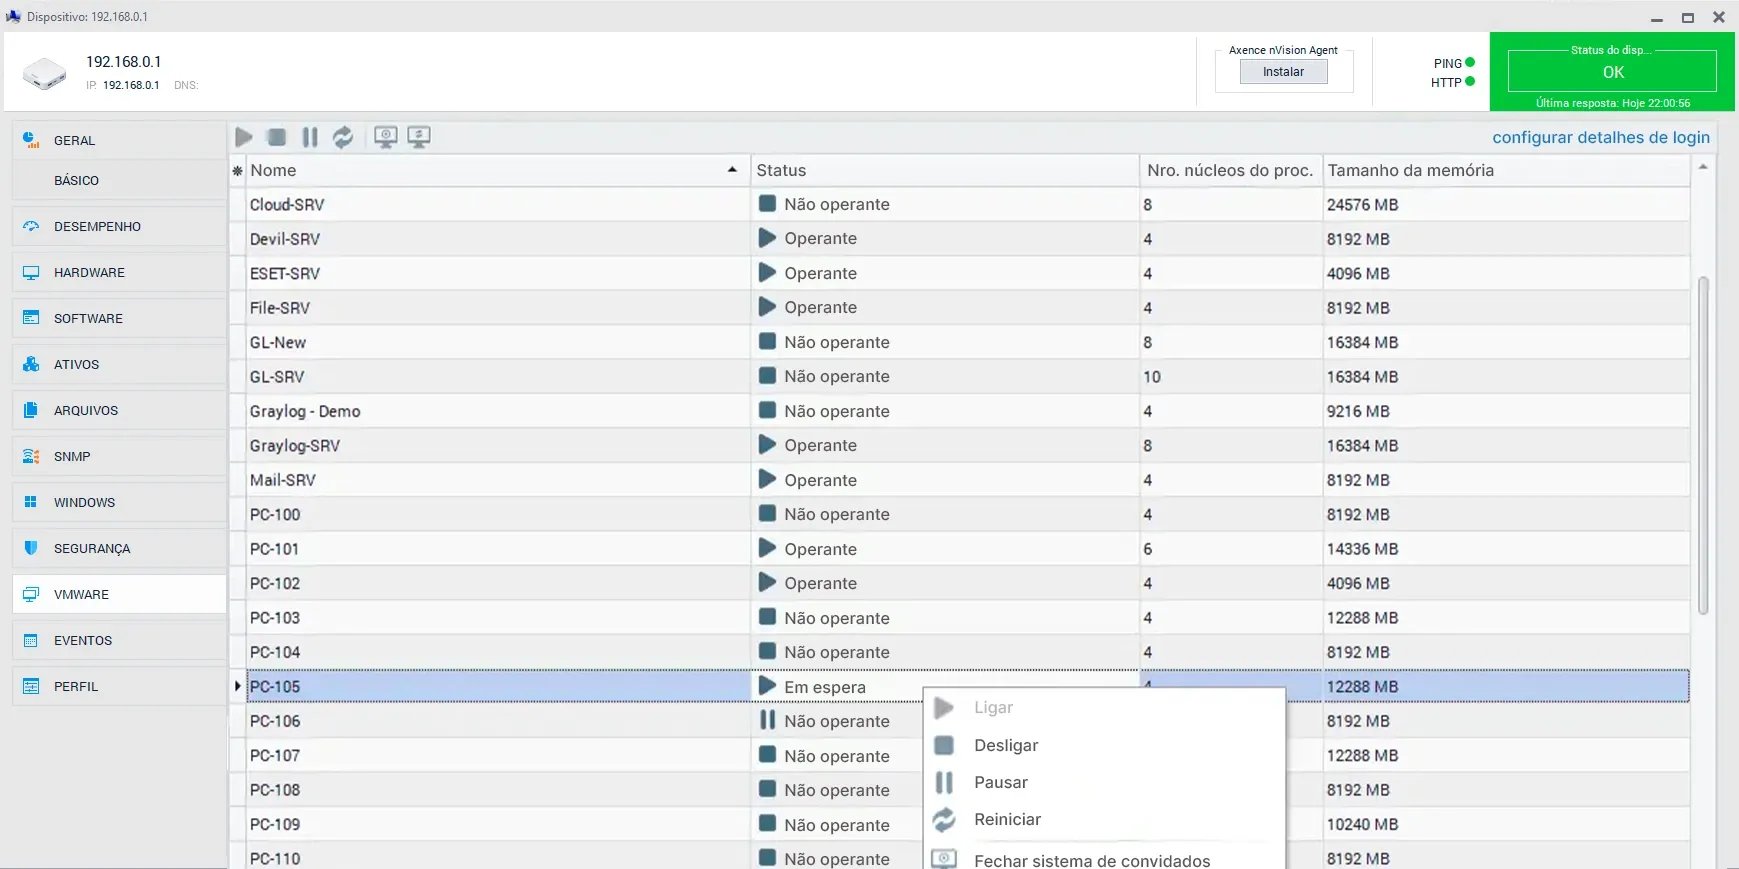This screenshot has height=869, width=1739.
Task: Open the configurar detalhes de login link
Action: (x=1601, y=137)
